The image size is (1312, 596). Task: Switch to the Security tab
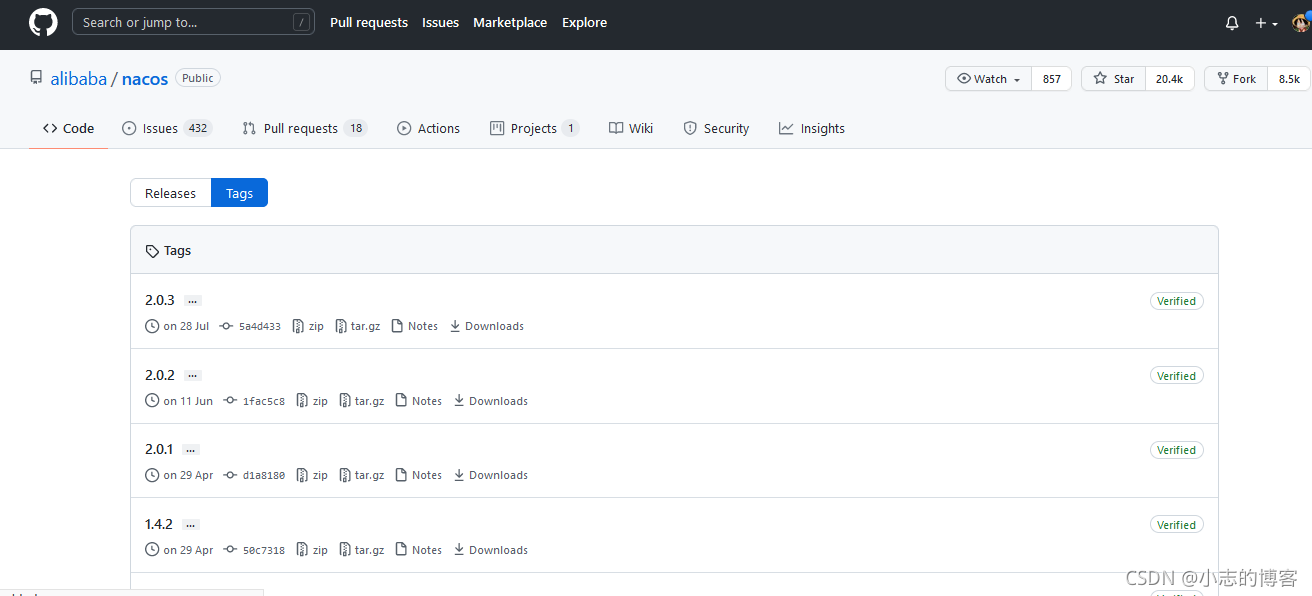(716, 128)
